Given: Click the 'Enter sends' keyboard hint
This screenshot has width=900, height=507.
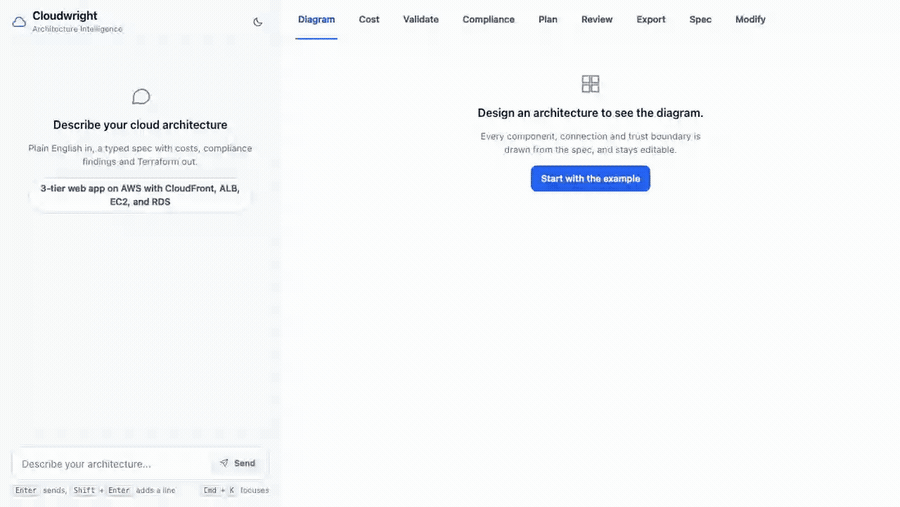Looking at the screenshot, I should (x=40, y=490).
